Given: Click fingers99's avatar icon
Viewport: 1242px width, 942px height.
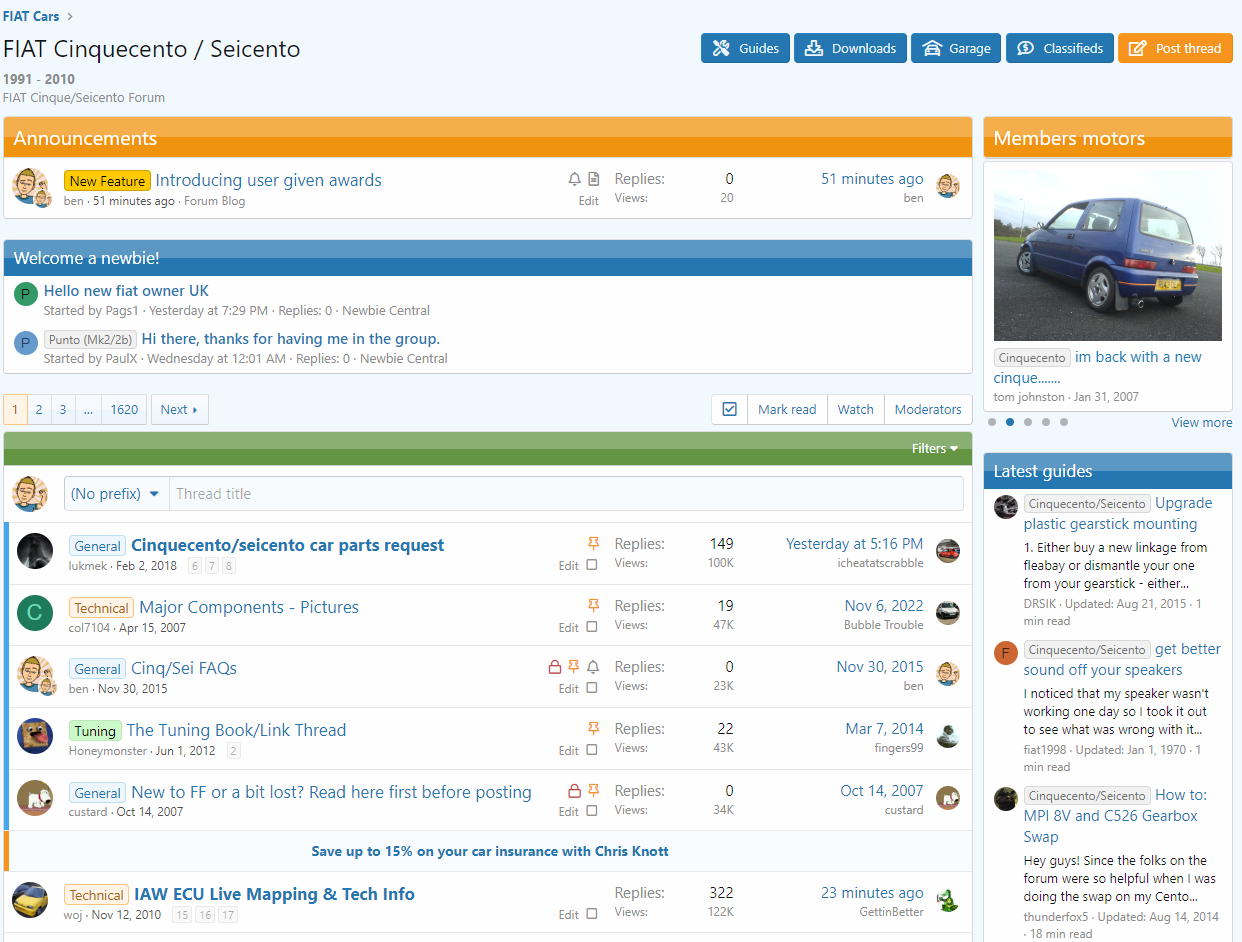Looking at the screenshot, I should 948,736.
